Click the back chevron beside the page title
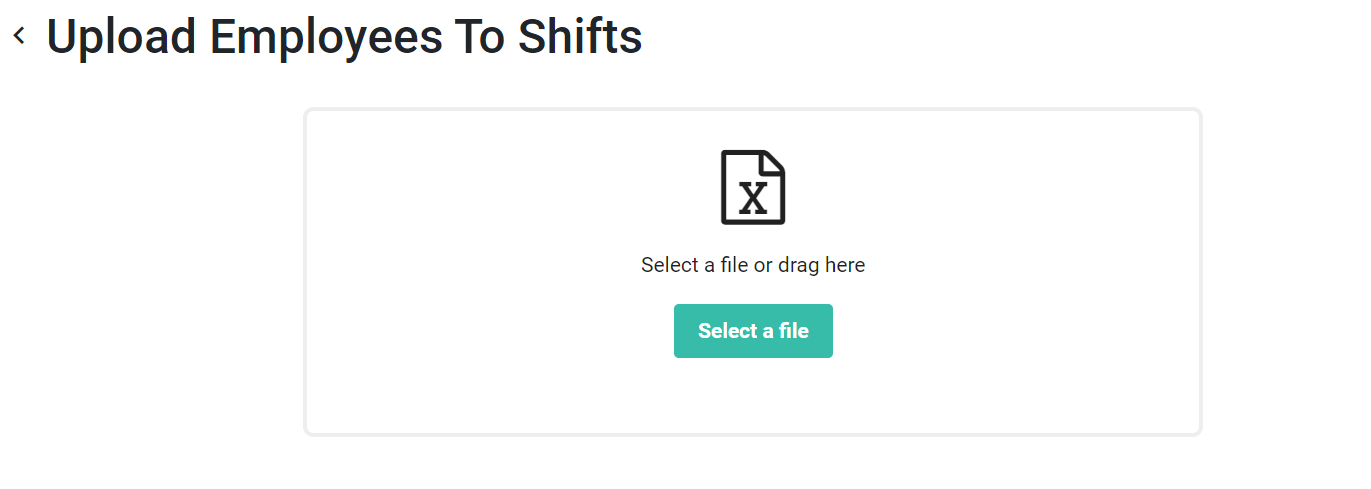Image resolution: width=1371 pixels, height=489 pixels. tap(19, 36)
